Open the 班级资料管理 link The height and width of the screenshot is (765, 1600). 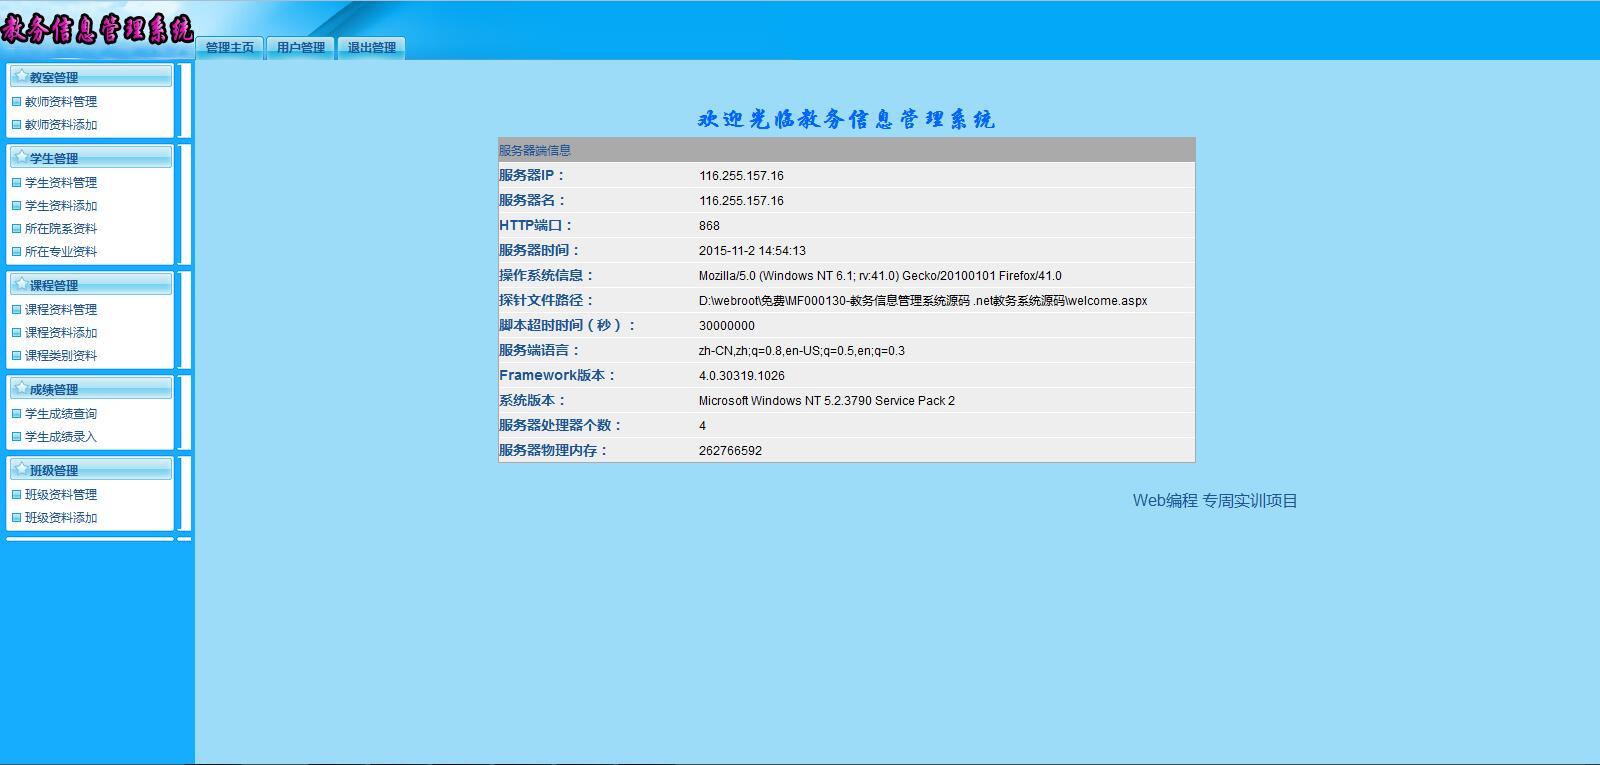click(61, 495)
